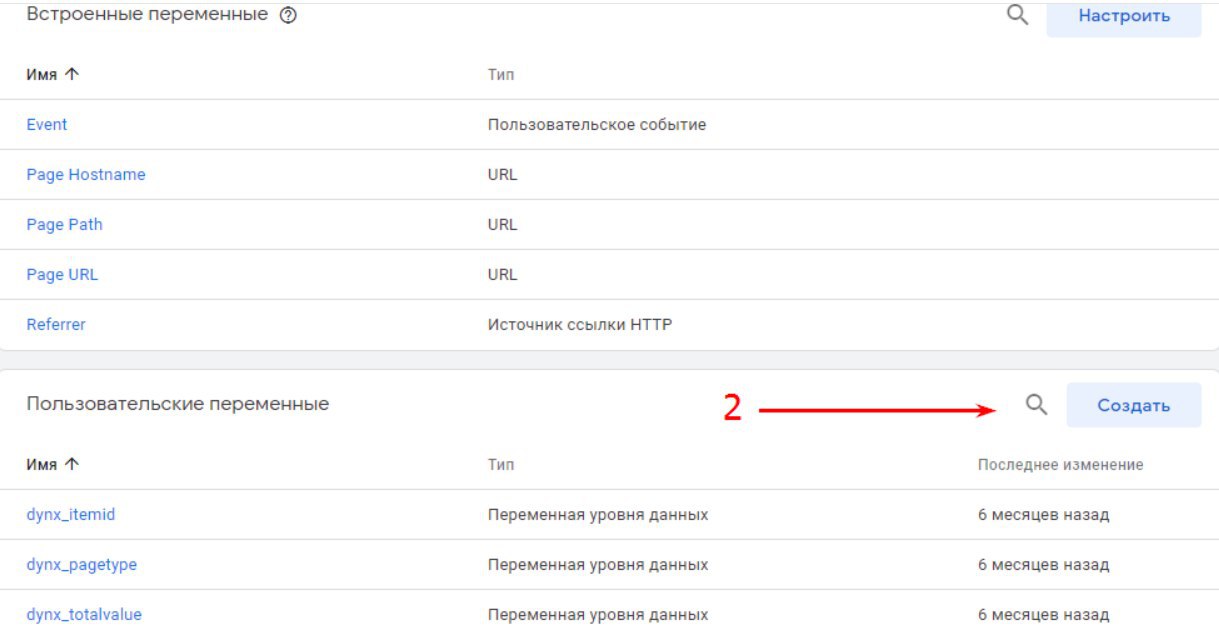Open the Event variable
This screenshot has height=631, width=1219.
[47, 125]
